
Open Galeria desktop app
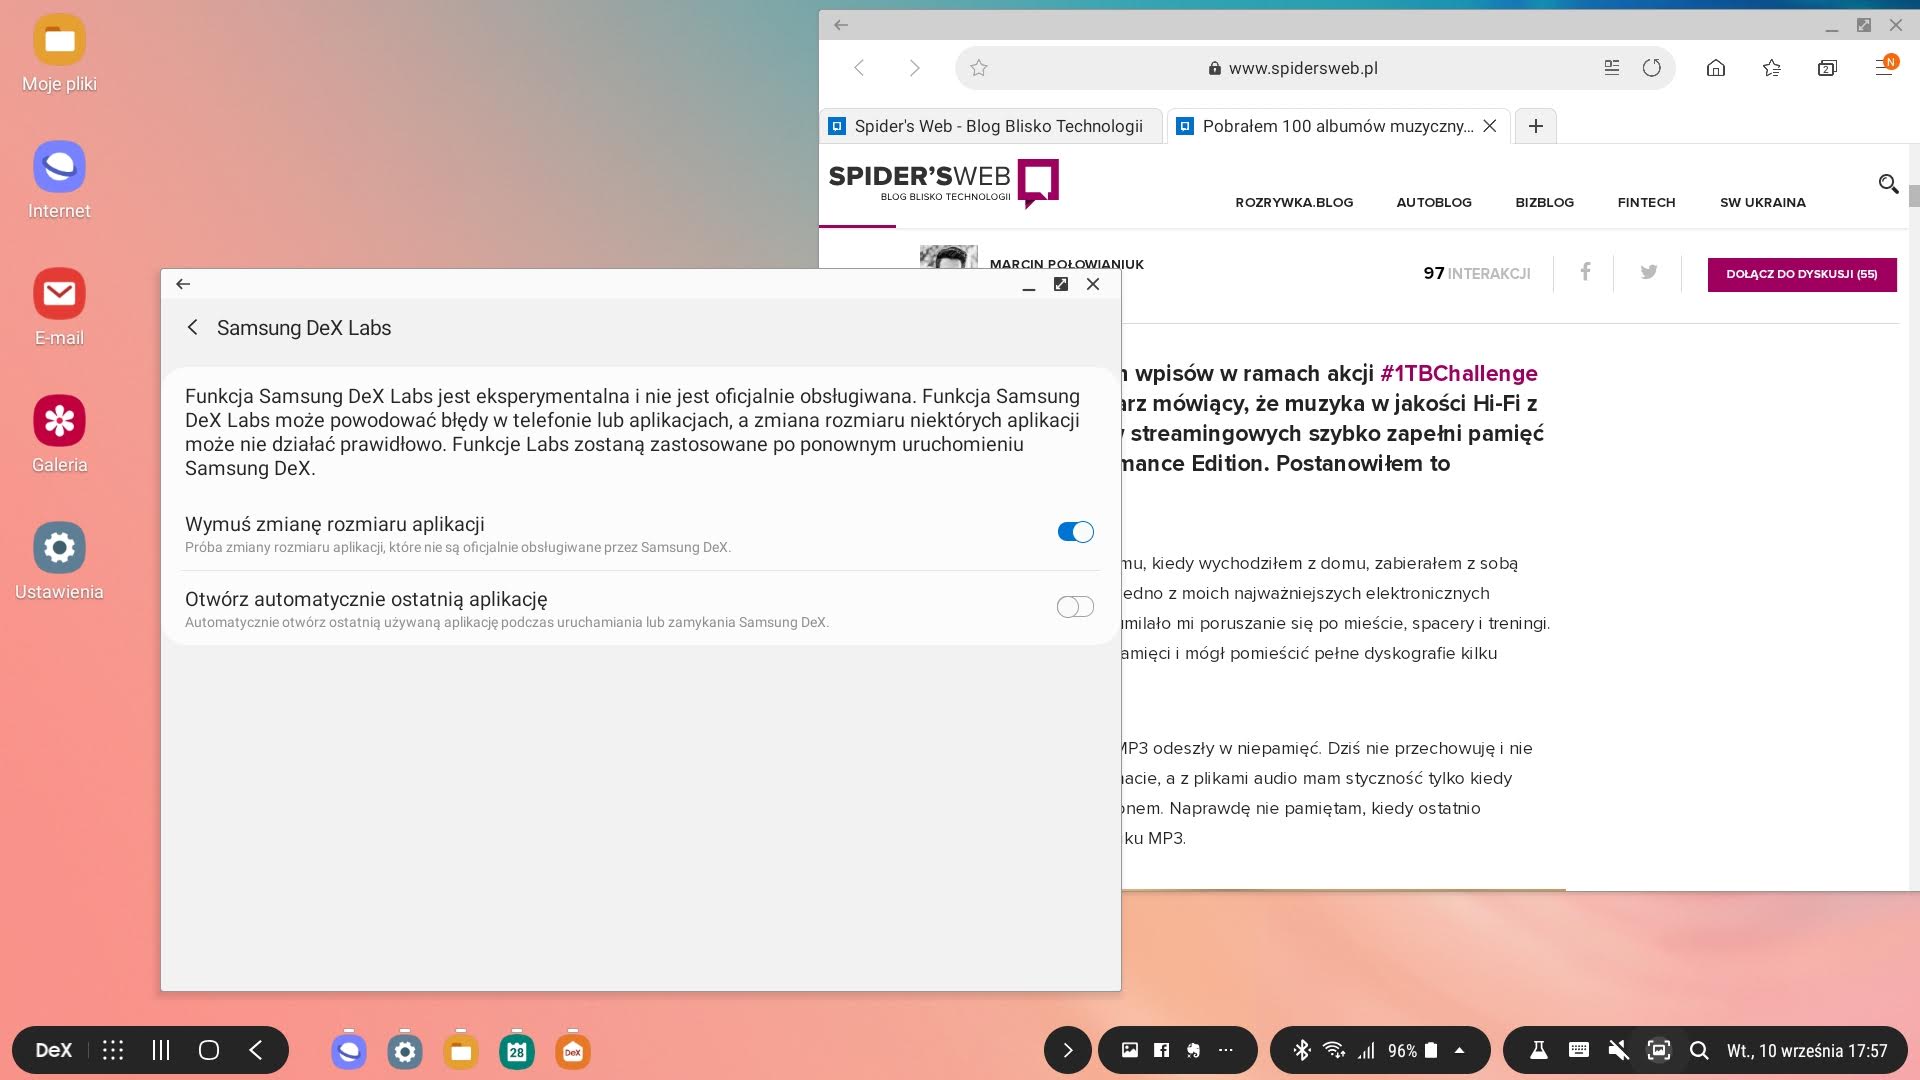(59, 436)
